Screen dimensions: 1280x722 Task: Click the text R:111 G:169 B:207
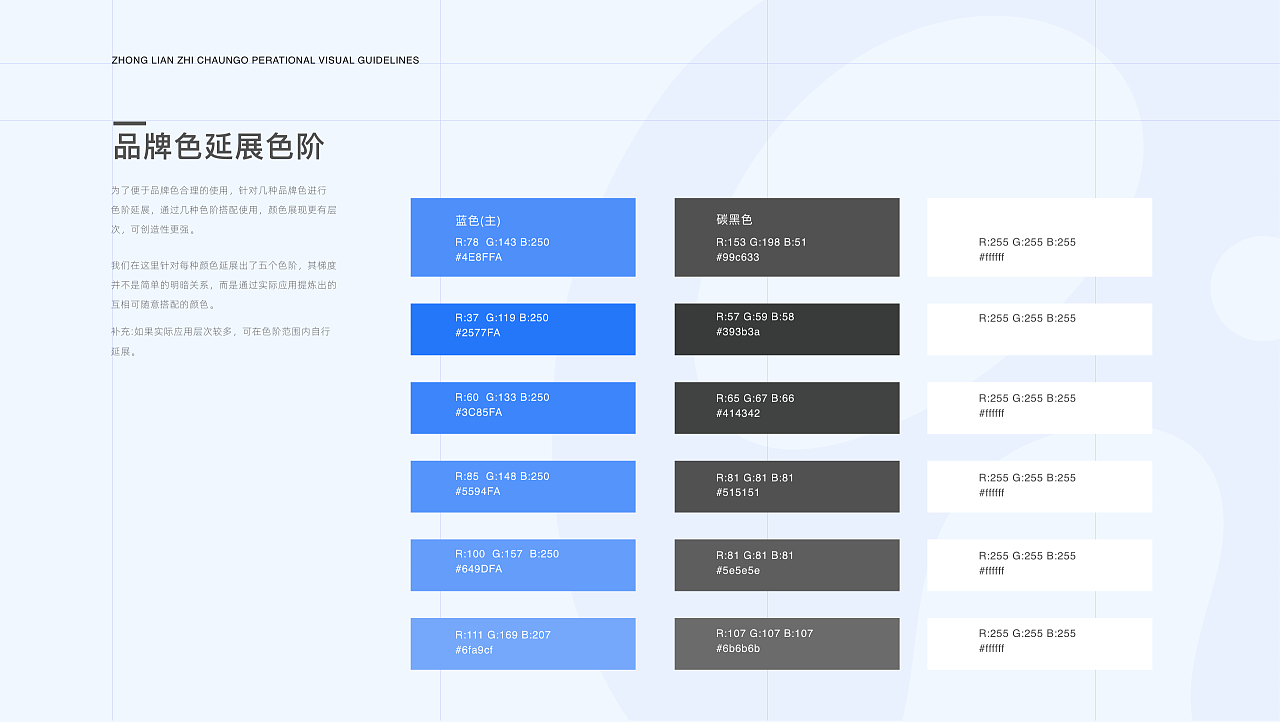pos(503,635)
